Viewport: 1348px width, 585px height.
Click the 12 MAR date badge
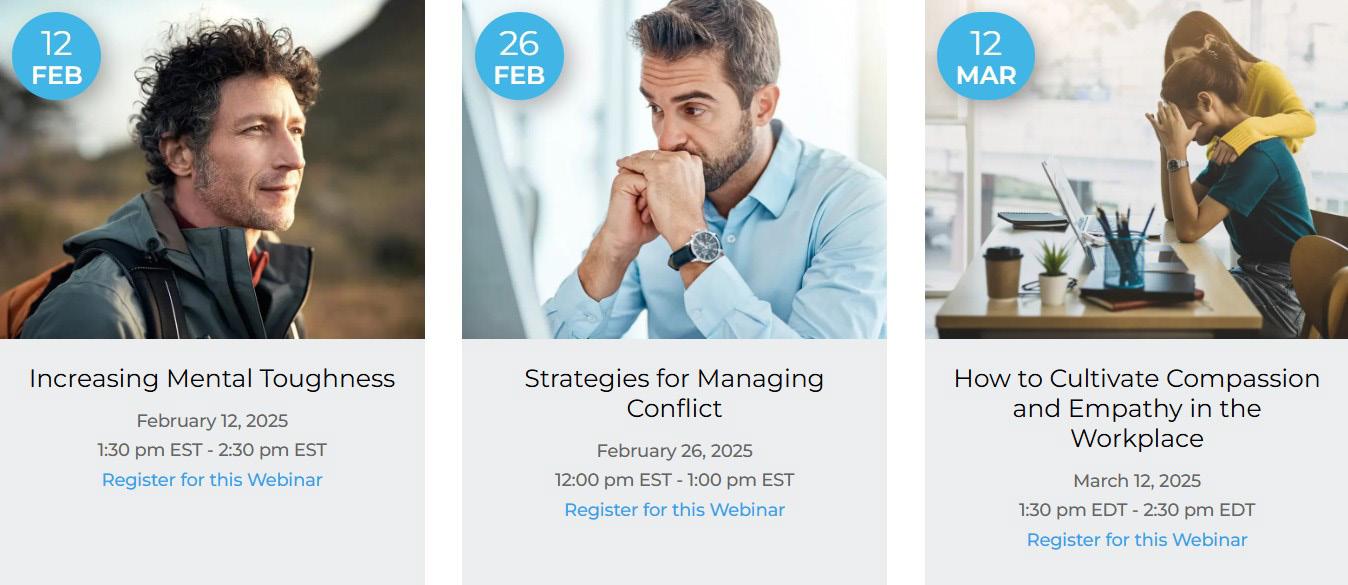985,56
